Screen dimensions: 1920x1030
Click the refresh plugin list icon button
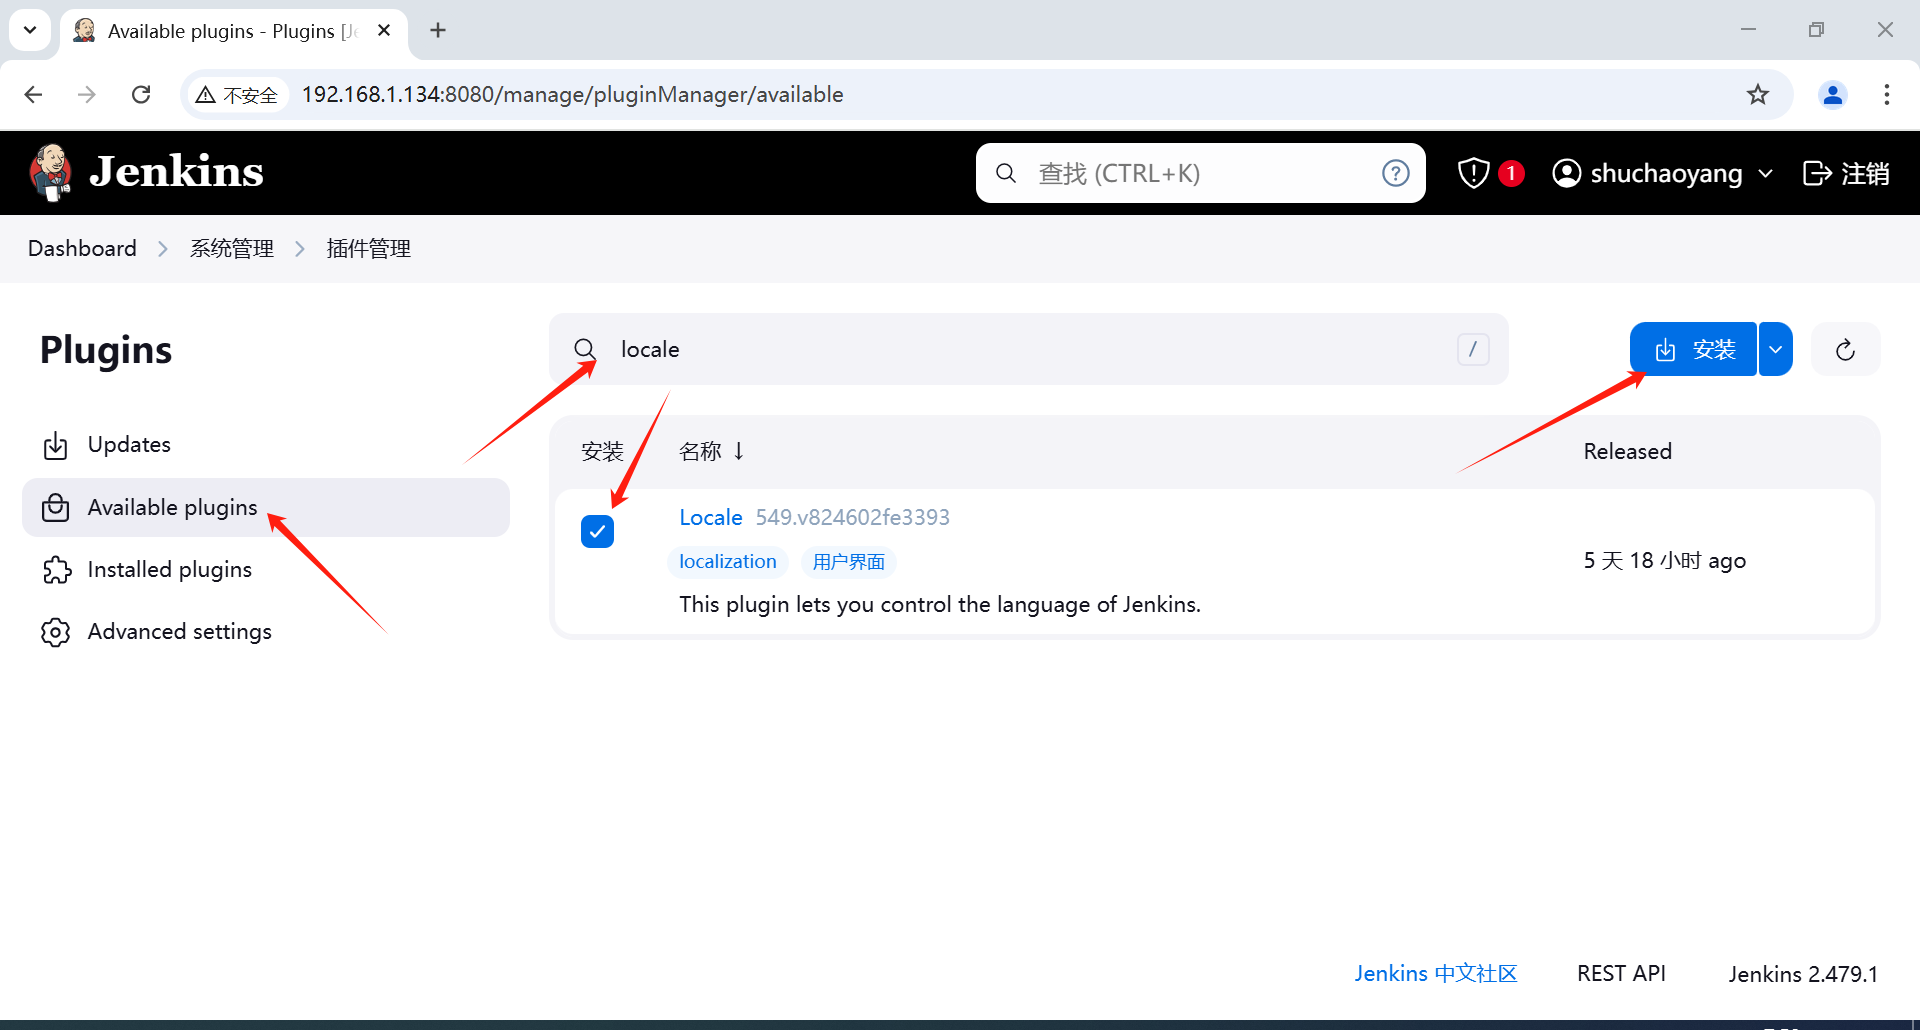(1846, 349)
